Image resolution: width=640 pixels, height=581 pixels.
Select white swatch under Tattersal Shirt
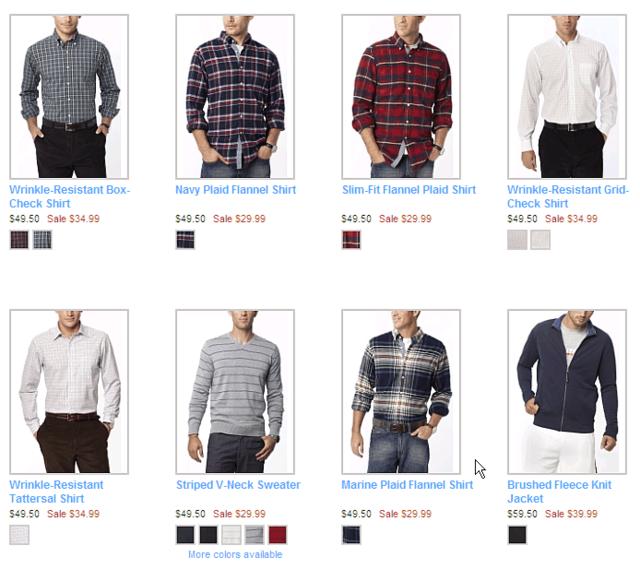pos(19,535)
